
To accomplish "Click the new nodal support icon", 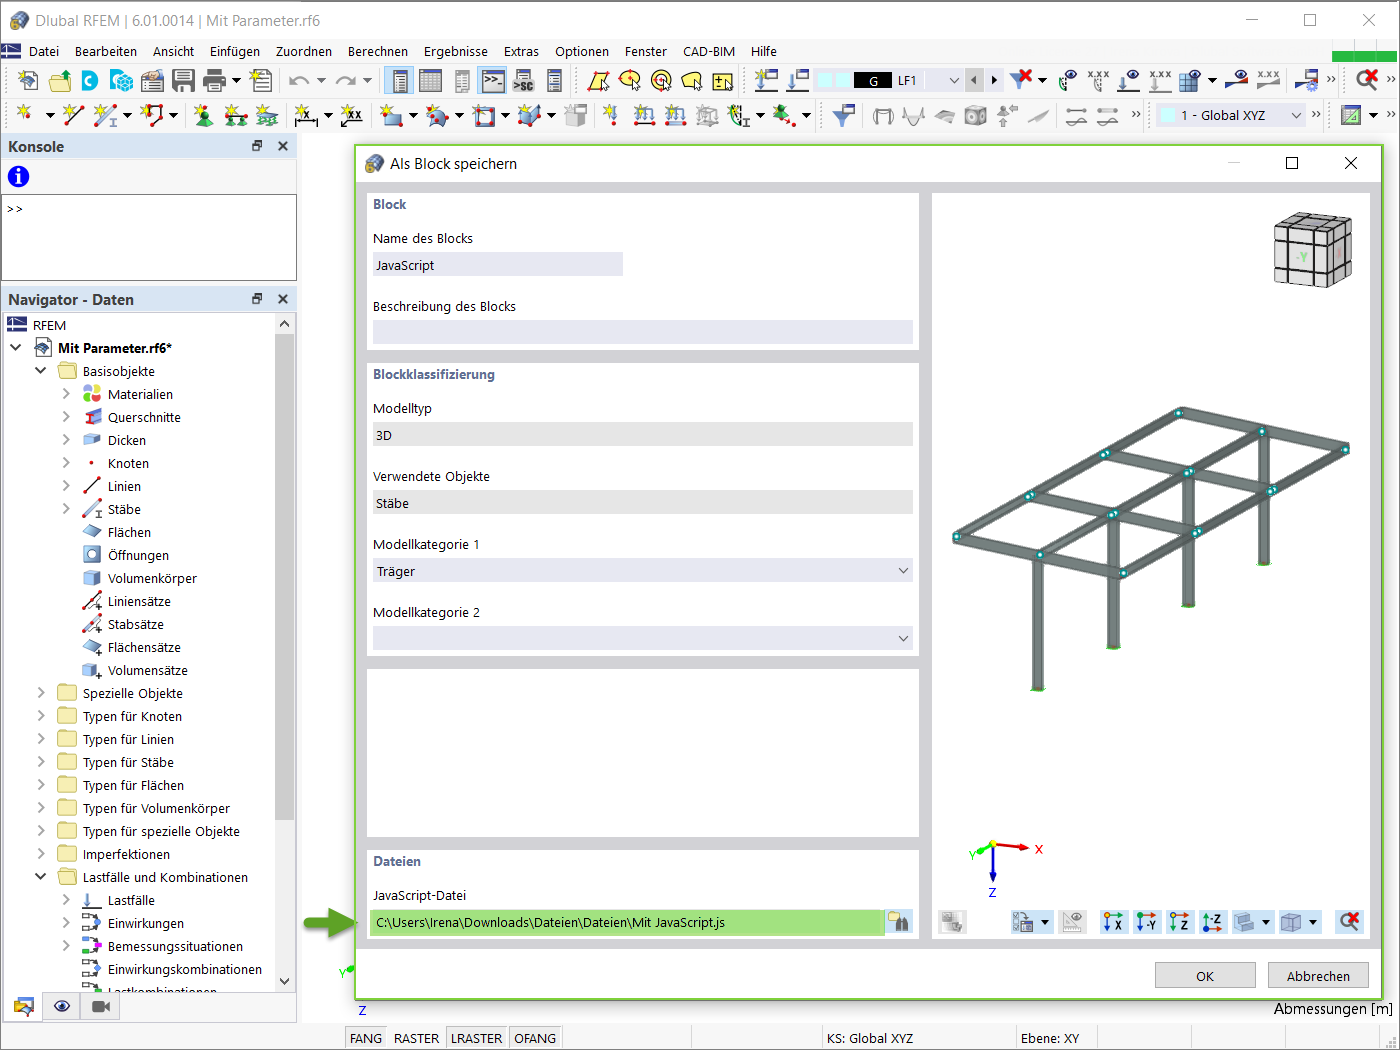I will pos(203,116).
